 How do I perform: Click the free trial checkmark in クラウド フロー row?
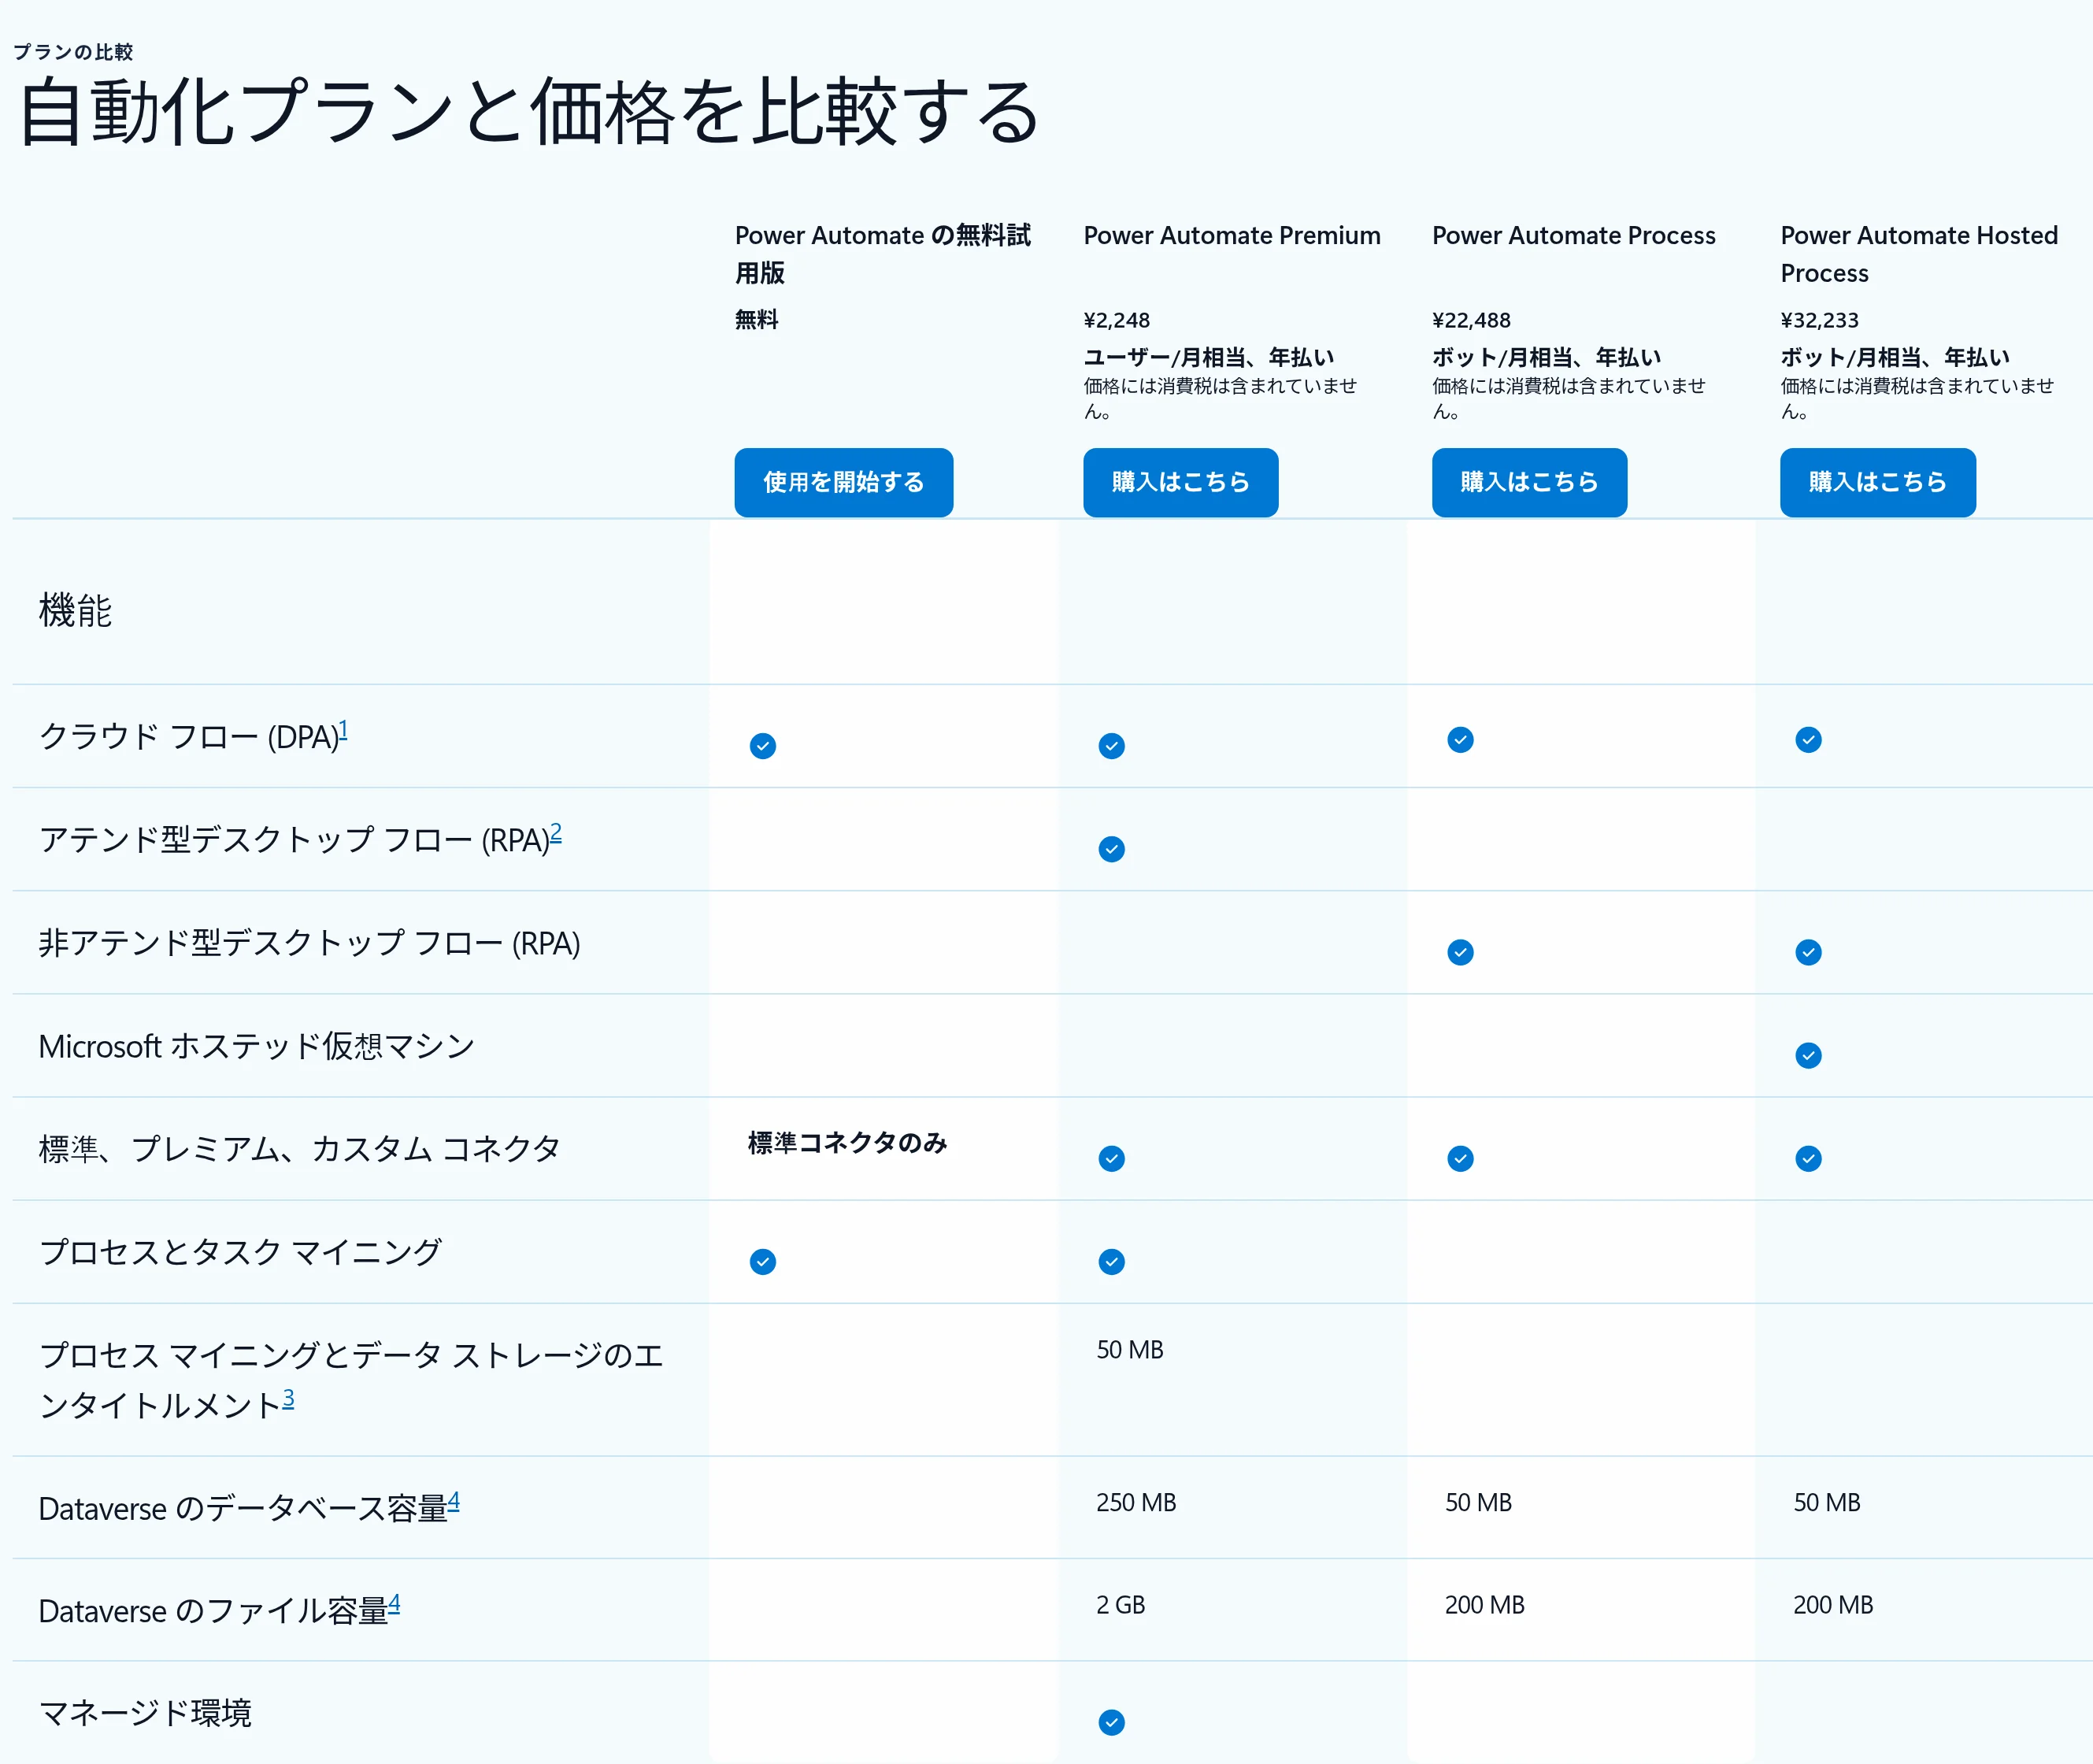point(763,746)
